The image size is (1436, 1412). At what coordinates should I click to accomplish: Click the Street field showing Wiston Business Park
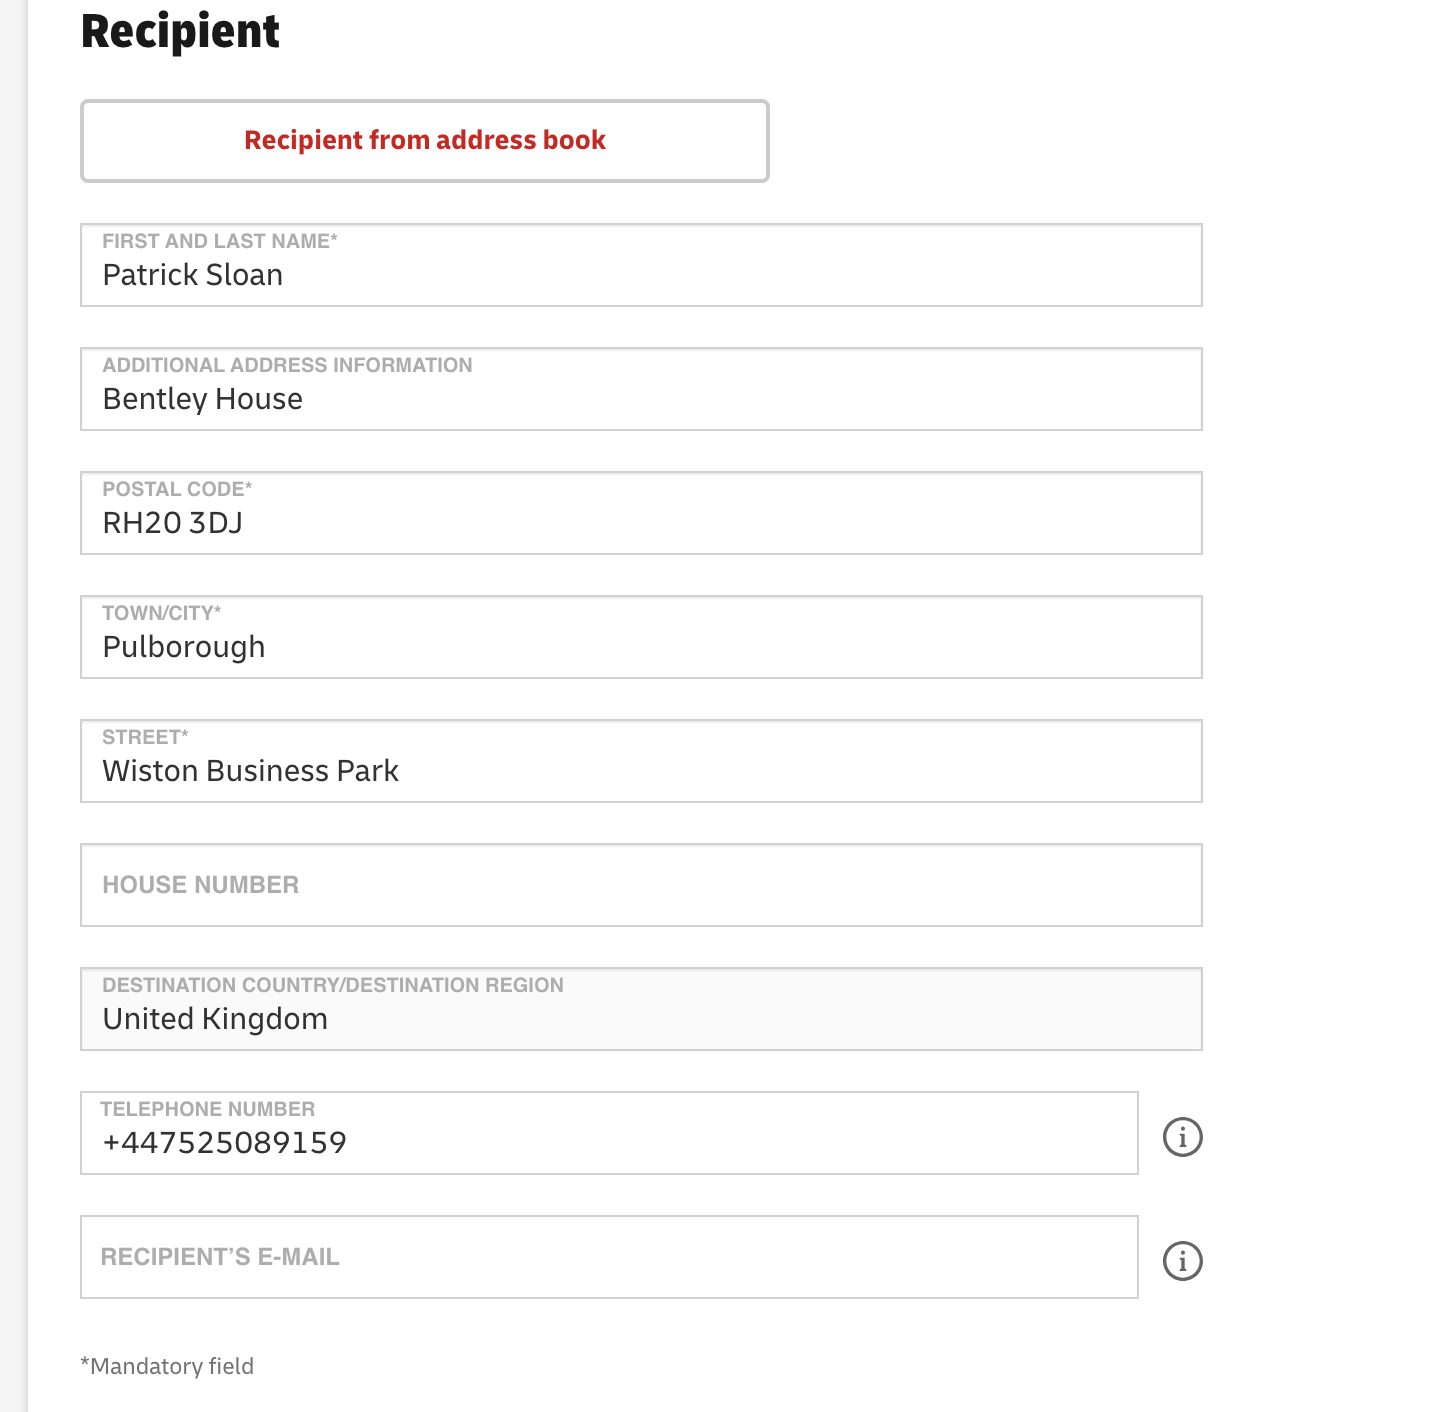pos(641,761)
